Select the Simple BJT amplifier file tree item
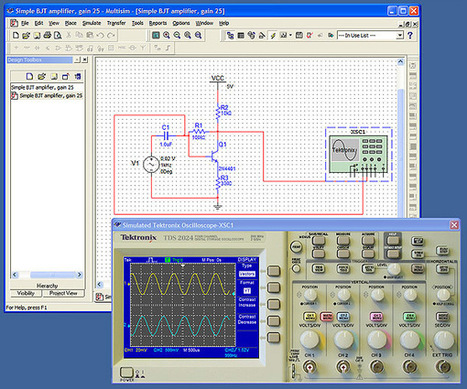 [x=47, y=96]
